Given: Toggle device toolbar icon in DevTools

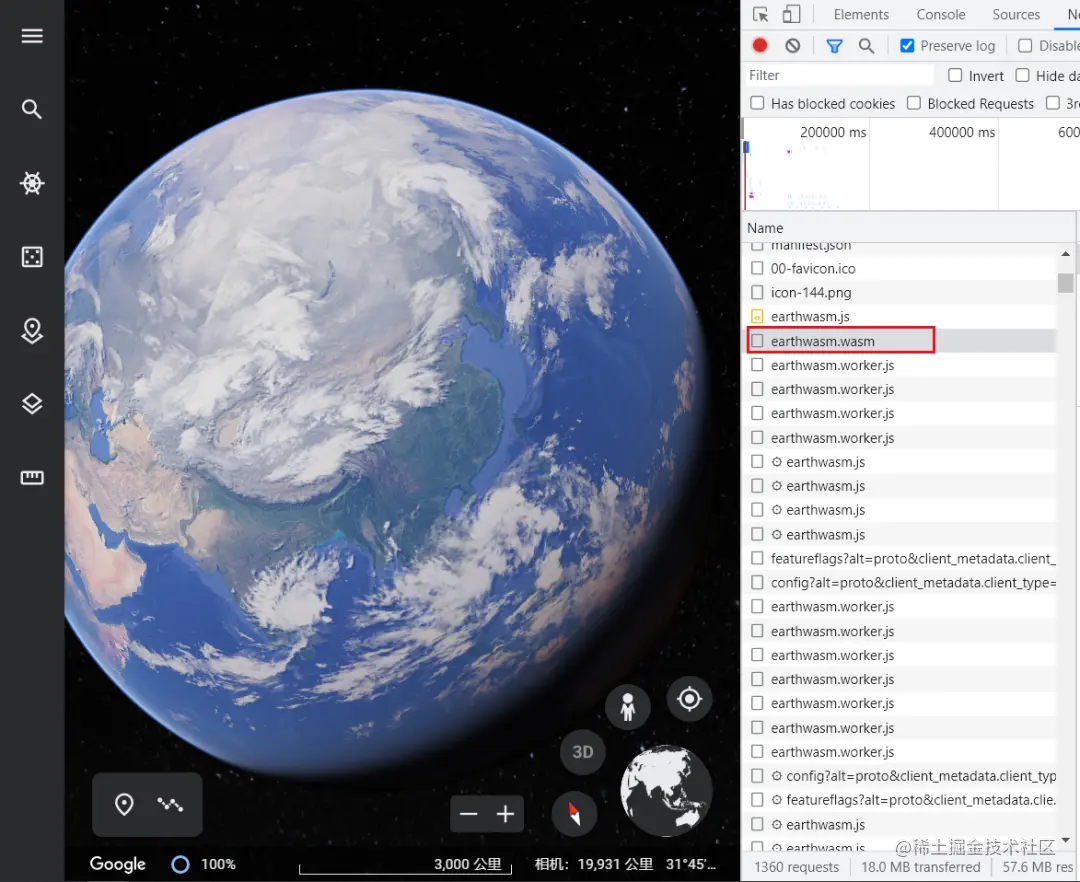Looking at the screenshot, I should pos(791,14).
